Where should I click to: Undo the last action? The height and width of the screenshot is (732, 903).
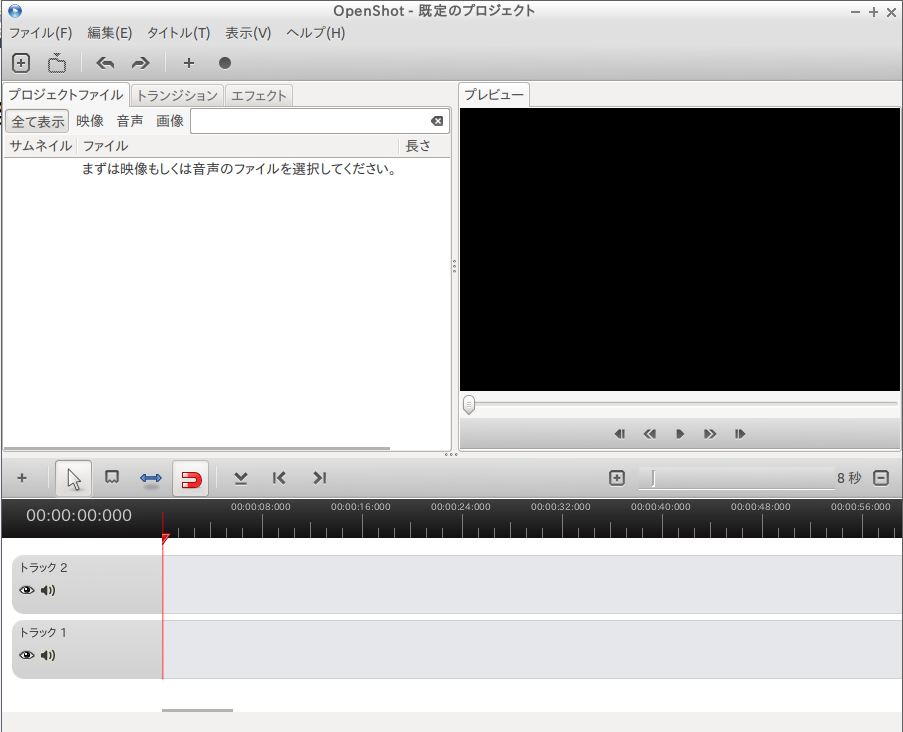[x=105, y=63]
